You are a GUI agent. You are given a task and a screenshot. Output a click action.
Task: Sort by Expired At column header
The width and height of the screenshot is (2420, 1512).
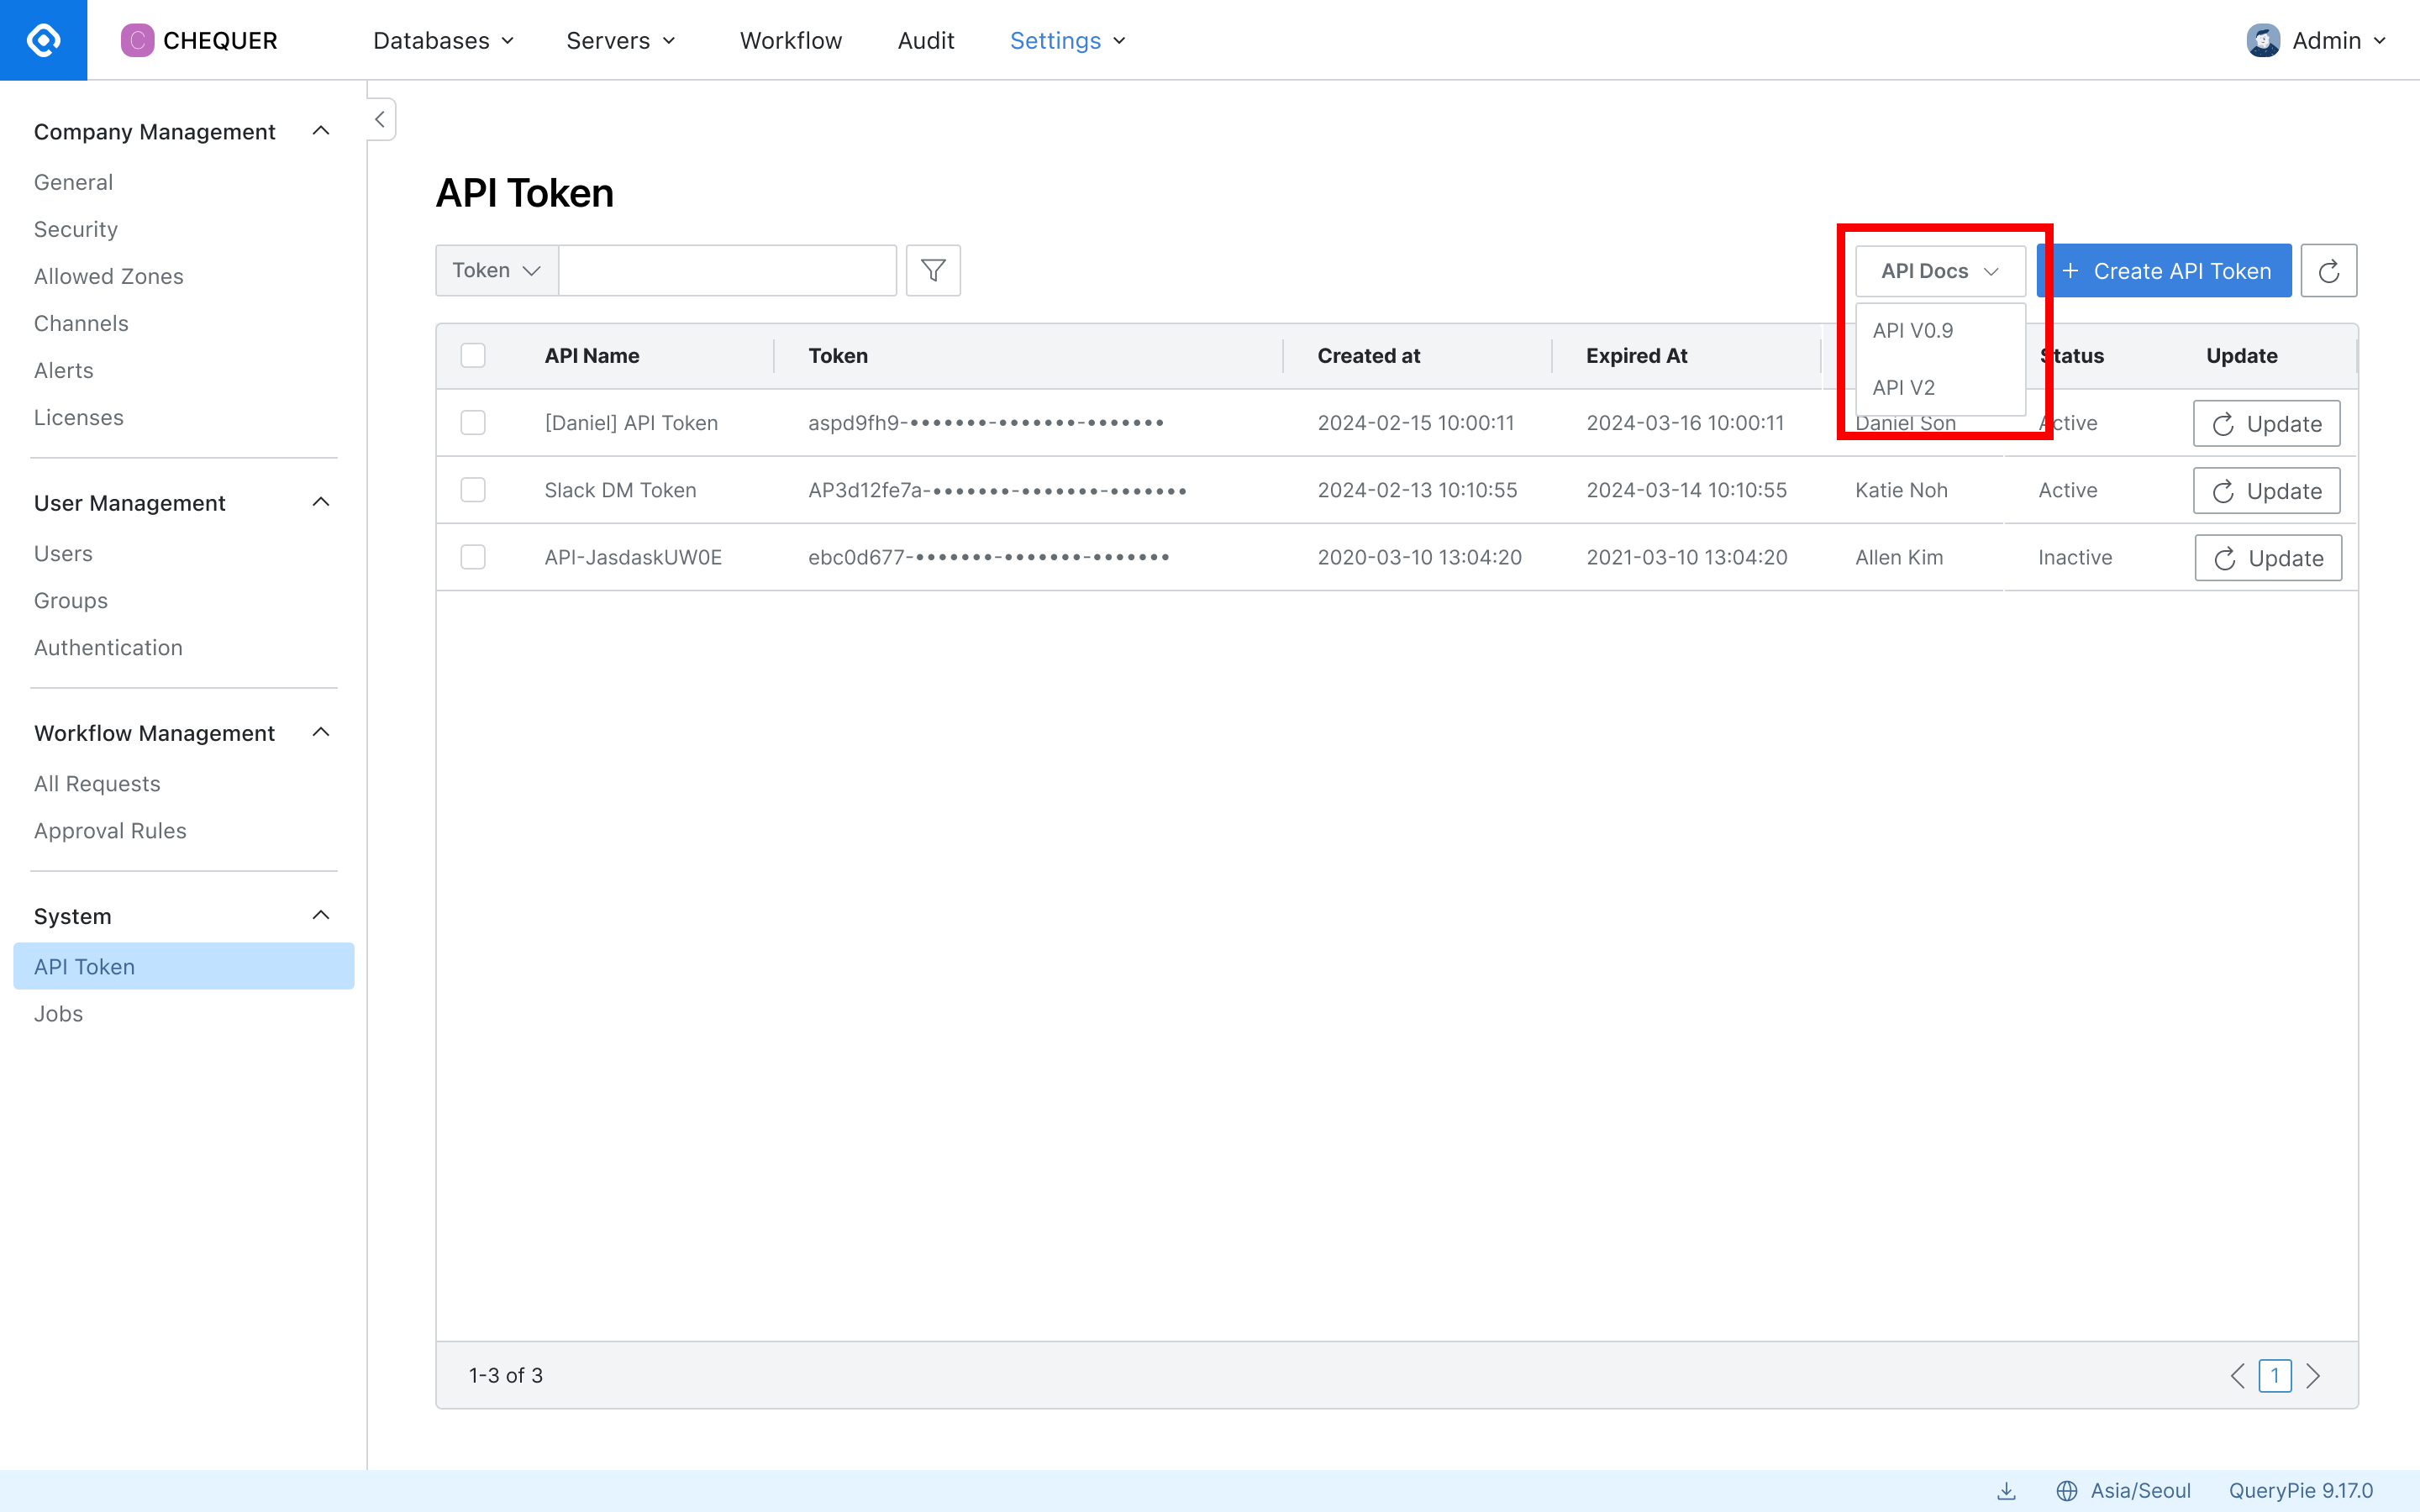[1636, 355]
